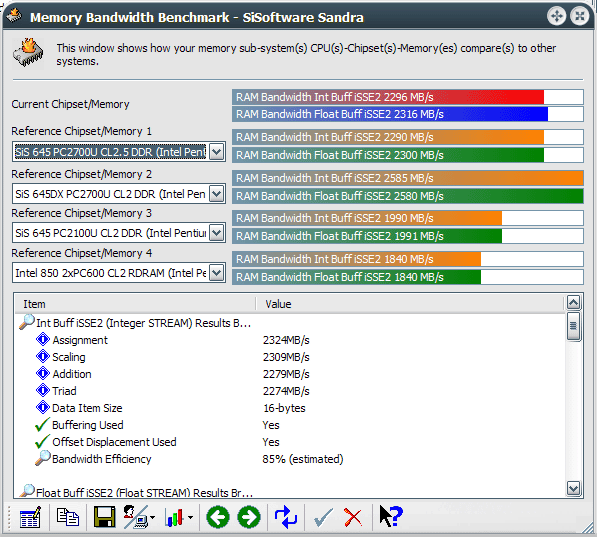Viewport: 597px width, 537px height.
Task: Select Int Buff iSSE2 Integer STREAM Results row
Action: click(x=290, y=323)
